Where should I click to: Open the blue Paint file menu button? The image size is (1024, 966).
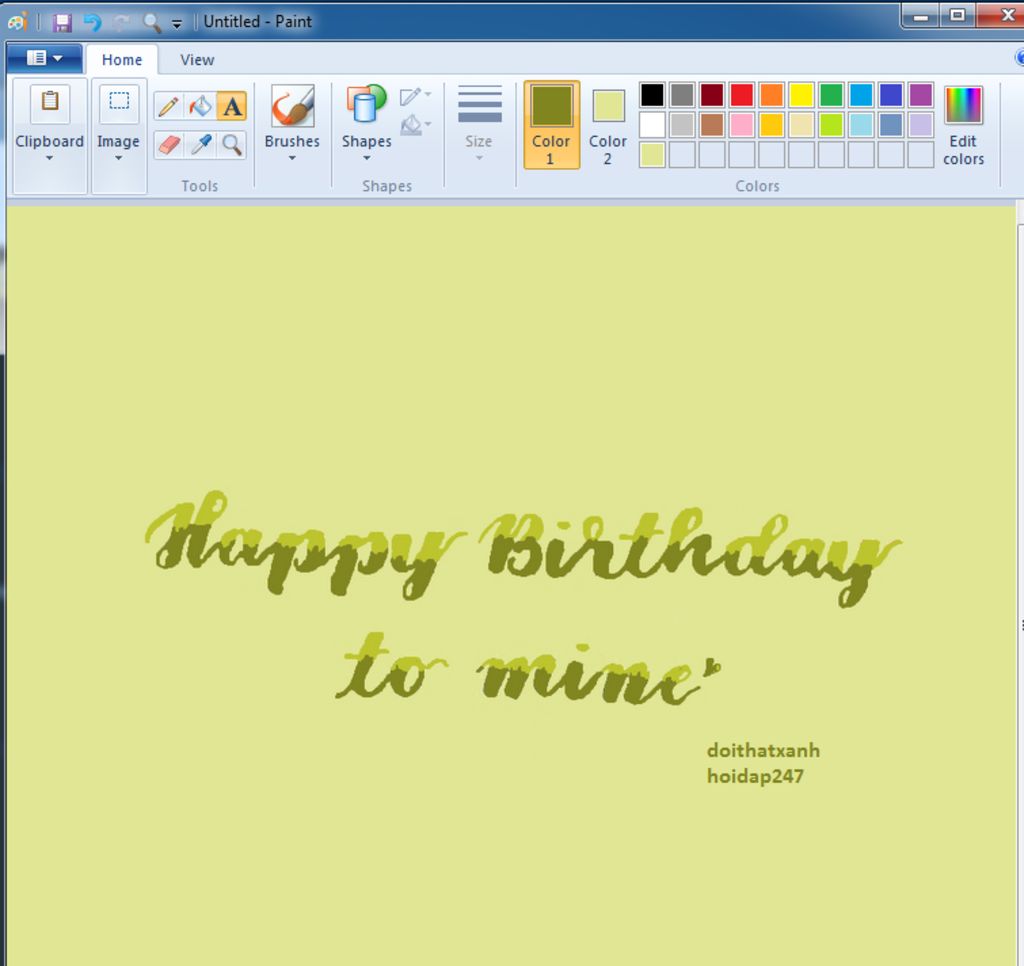tap(44, 59)
